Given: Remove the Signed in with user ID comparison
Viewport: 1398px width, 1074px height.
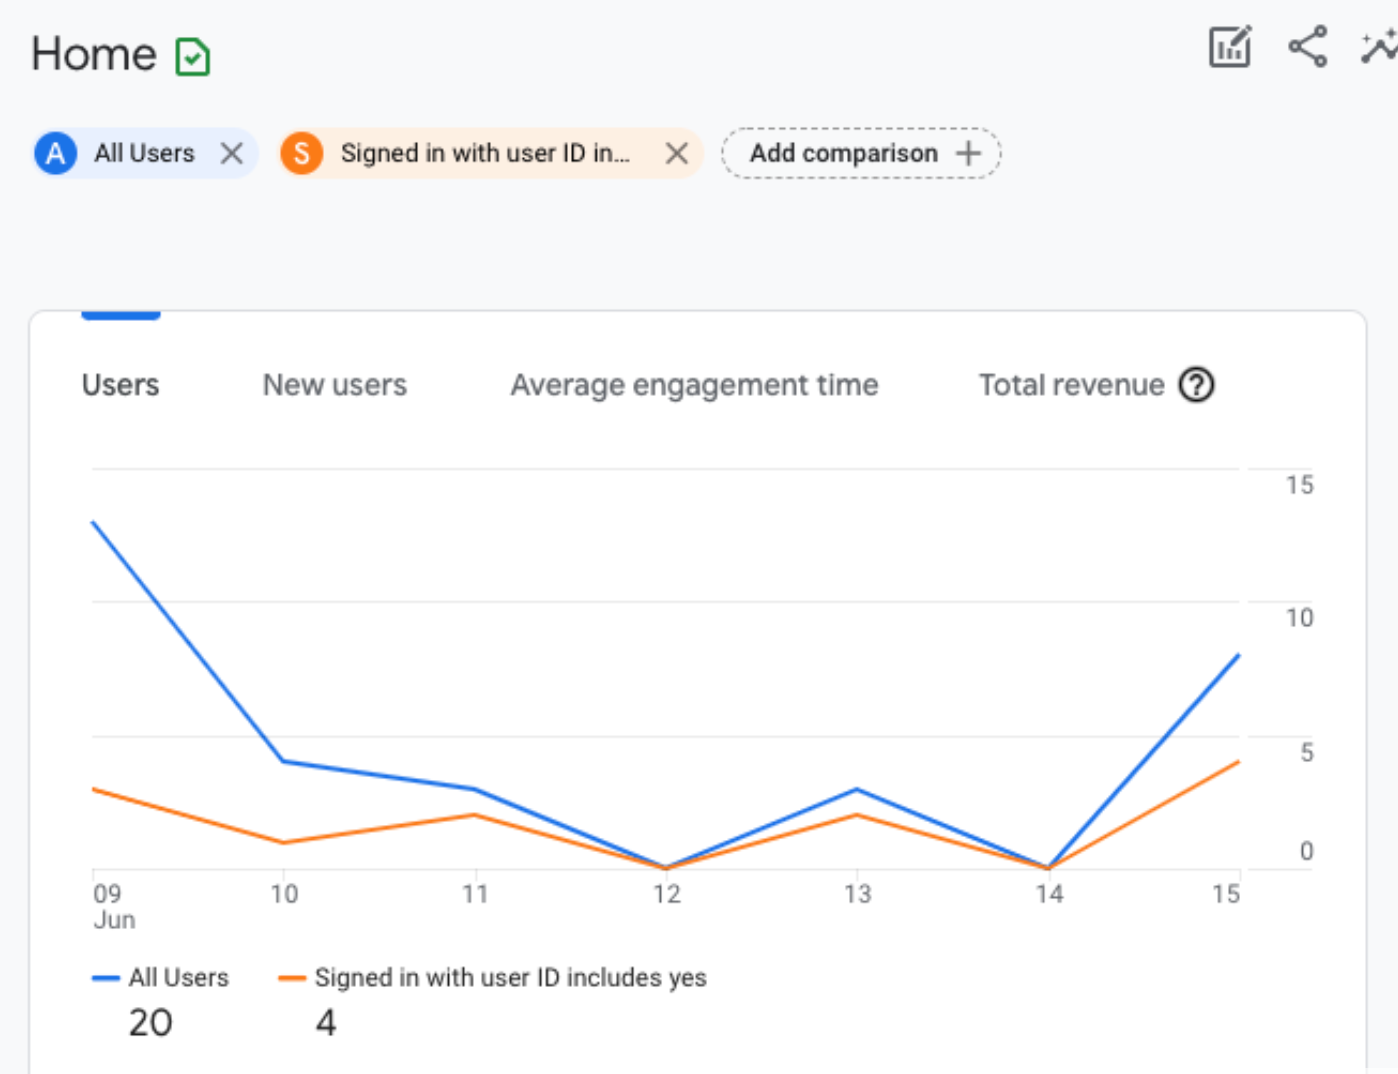Looking at the screenshot, I should 677,153.
